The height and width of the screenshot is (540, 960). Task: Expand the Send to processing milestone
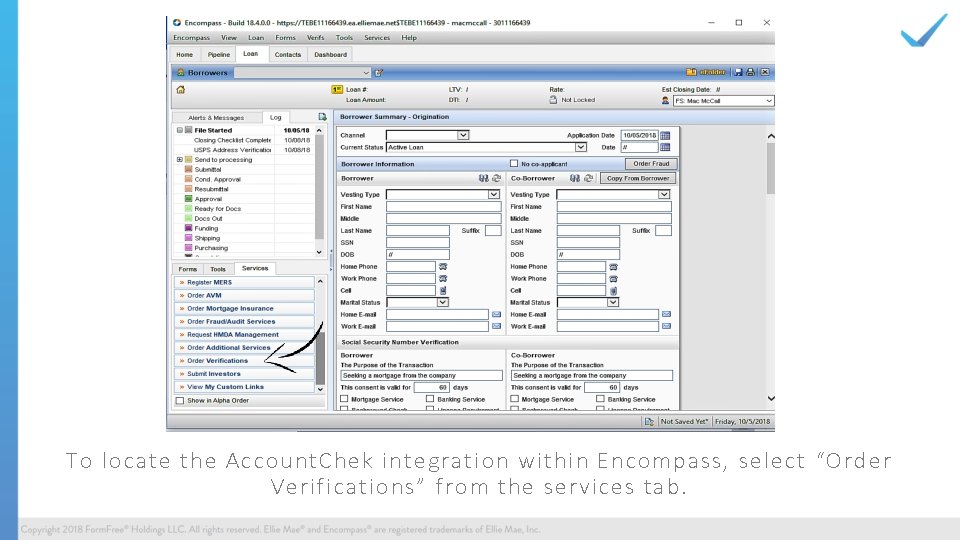click(180, 160)
